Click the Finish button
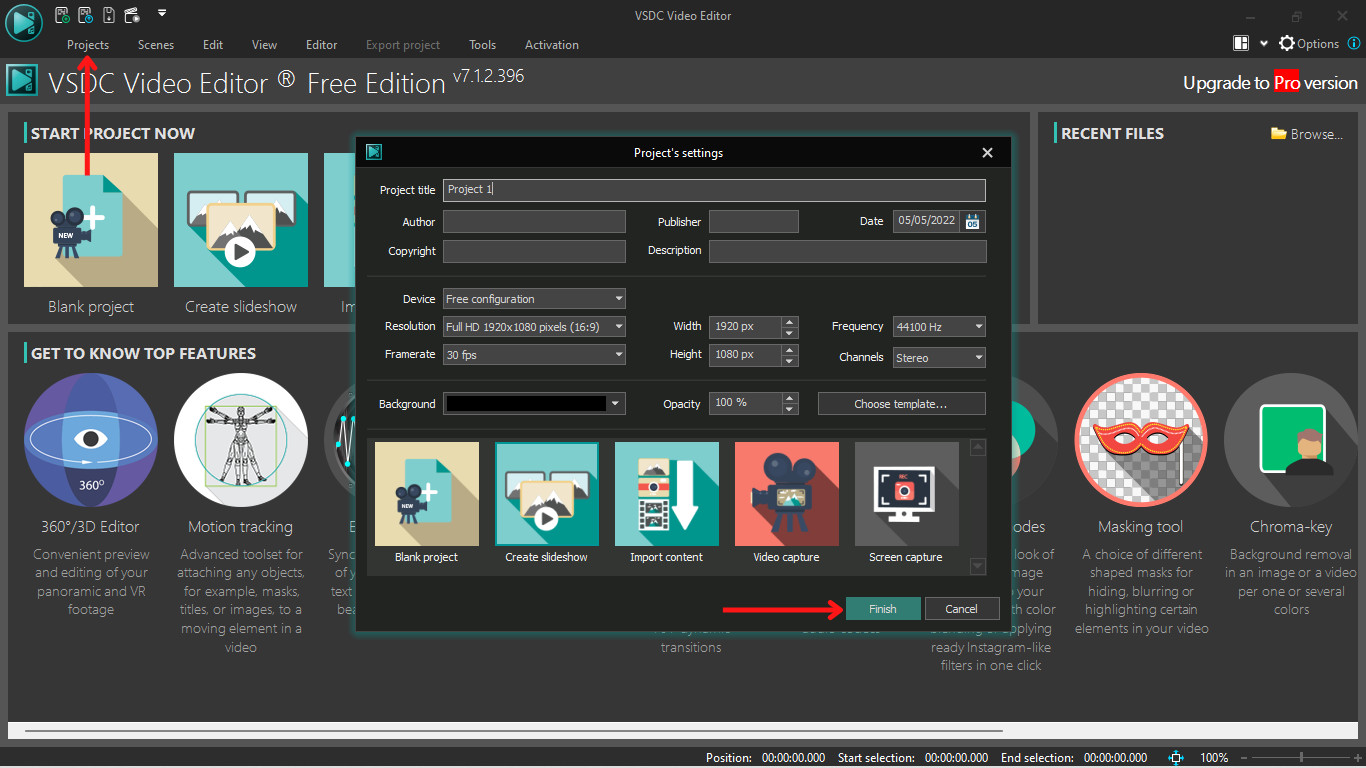 click(x=883, y=609)
